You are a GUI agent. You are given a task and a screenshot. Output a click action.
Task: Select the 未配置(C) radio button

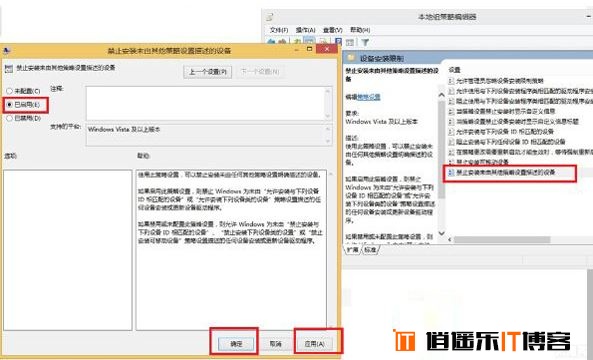[x=9, y=91]
